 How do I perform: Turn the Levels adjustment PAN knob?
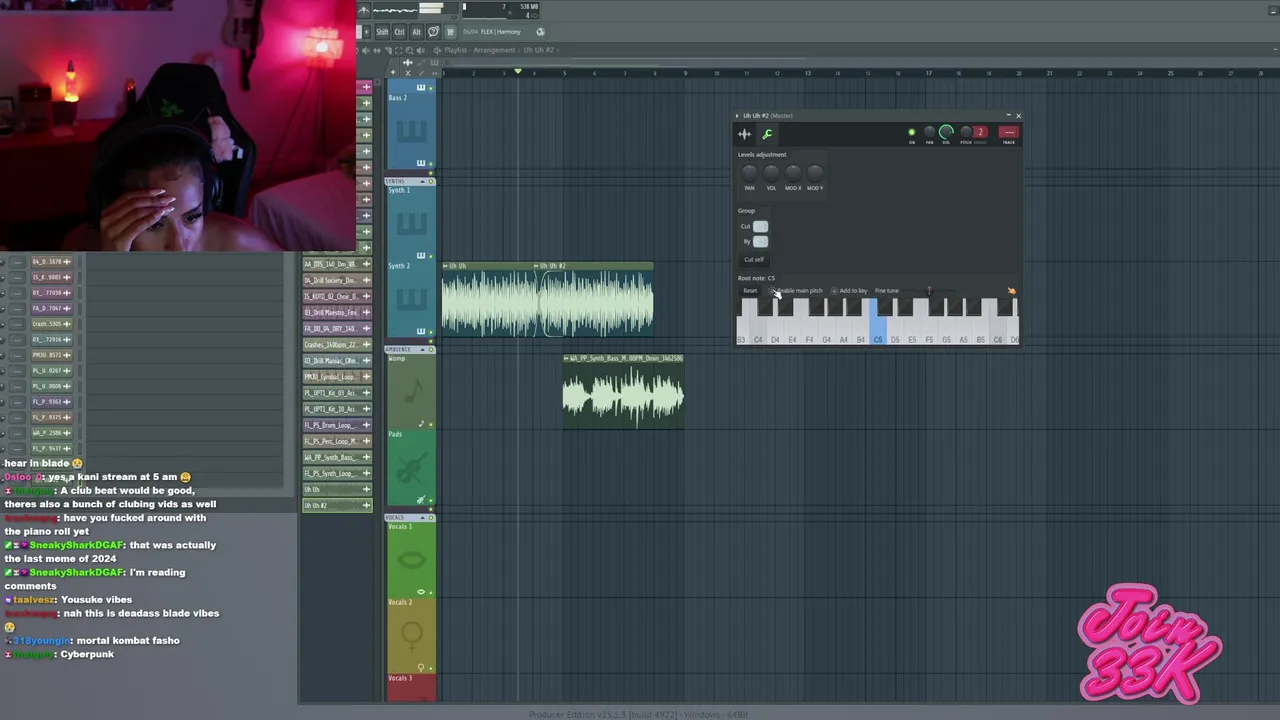(749, 173)
